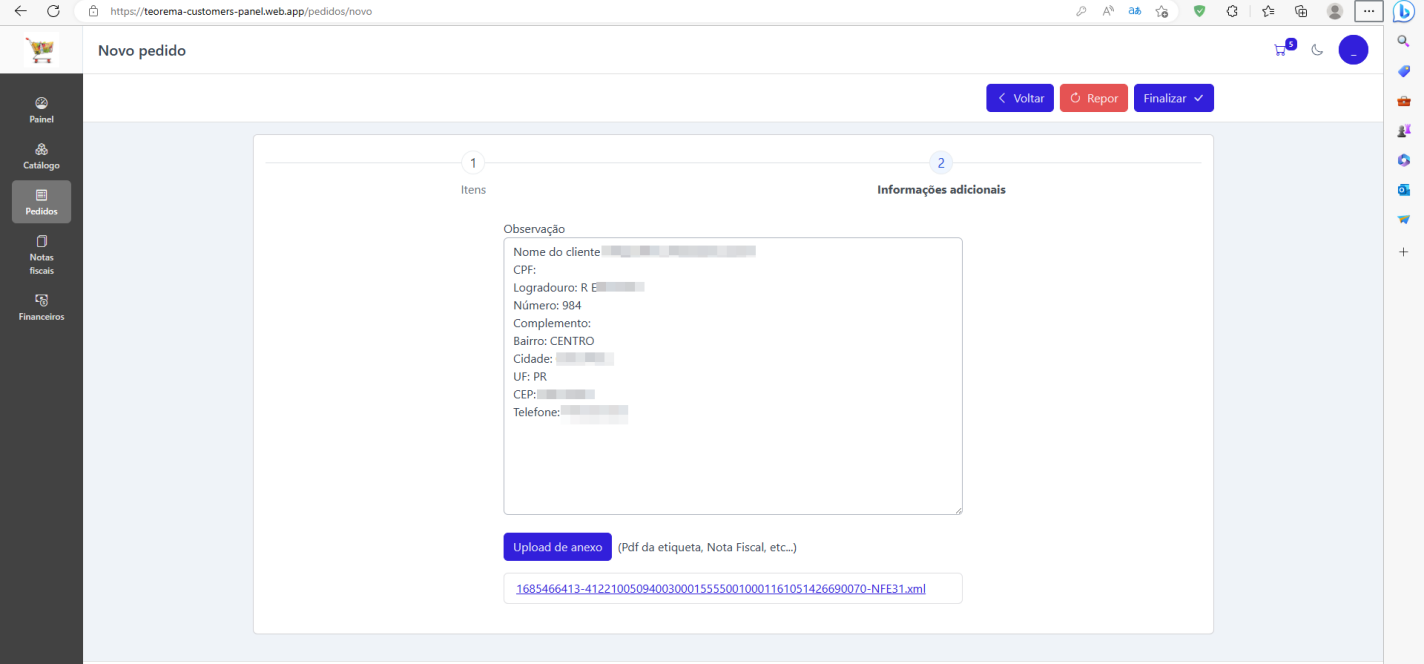Click the Voltar button

[x=1020, y=98]
